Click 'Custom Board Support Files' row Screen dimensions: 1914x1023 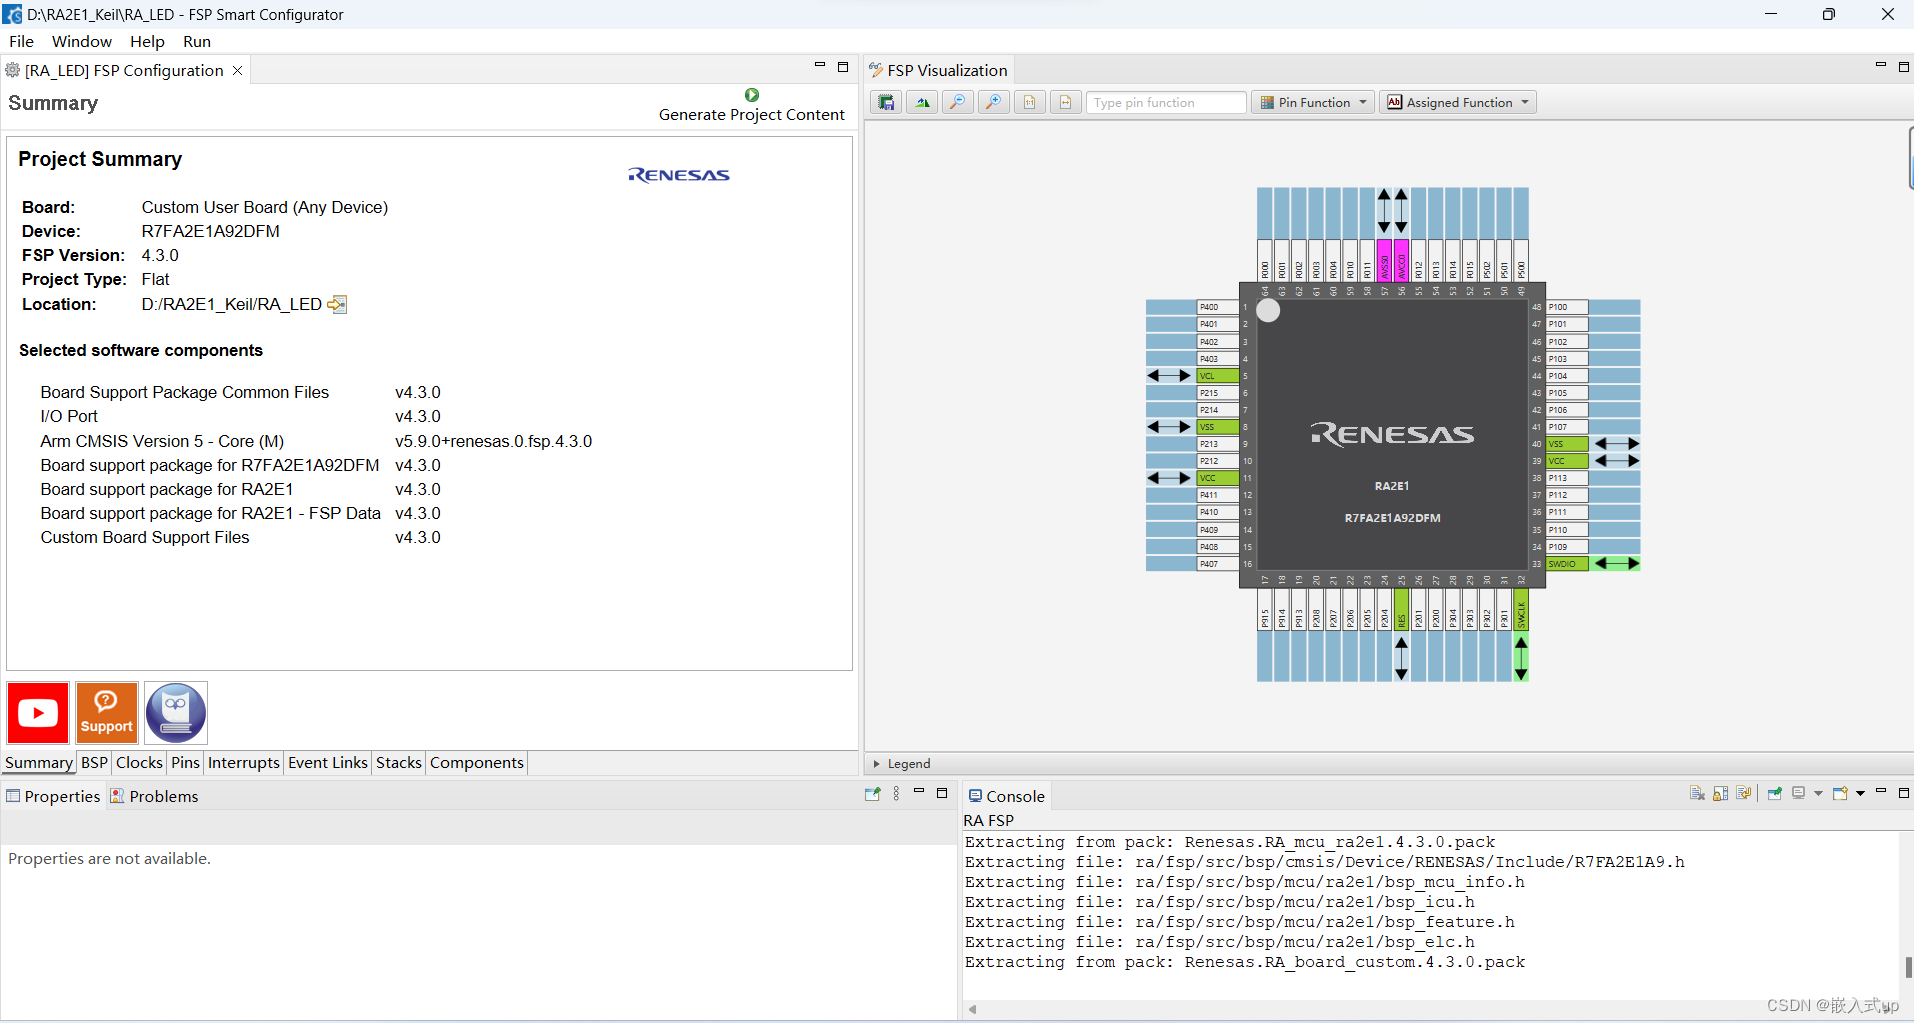tap(240, 537)
